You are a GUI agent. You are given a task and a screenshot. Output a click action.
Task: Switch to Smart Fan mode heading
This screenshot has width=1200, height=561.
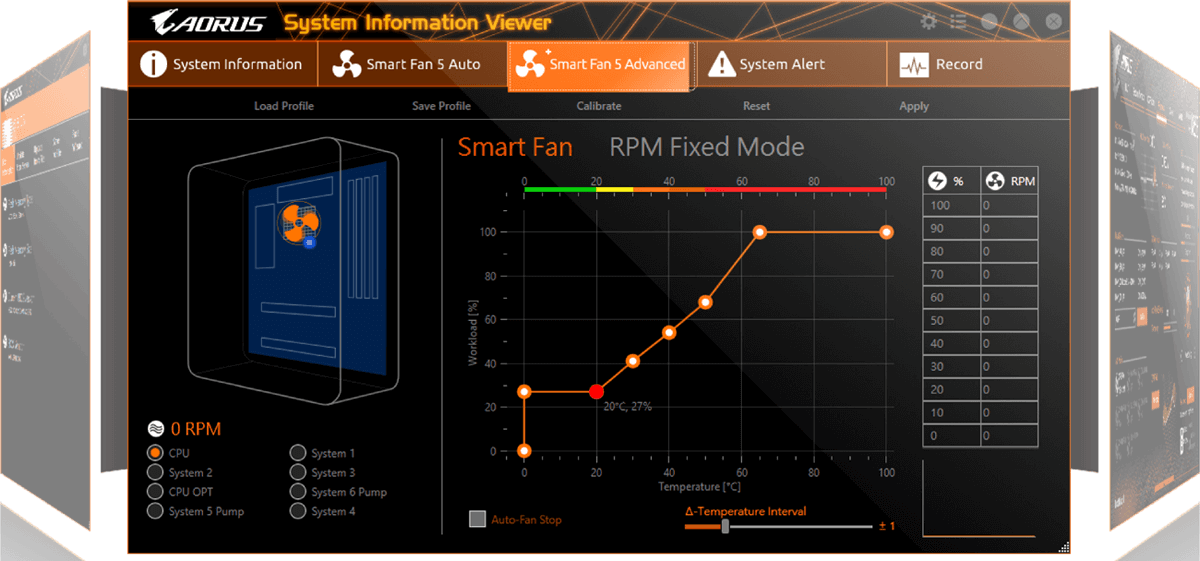pyautogui.click(x=515, y=148)
